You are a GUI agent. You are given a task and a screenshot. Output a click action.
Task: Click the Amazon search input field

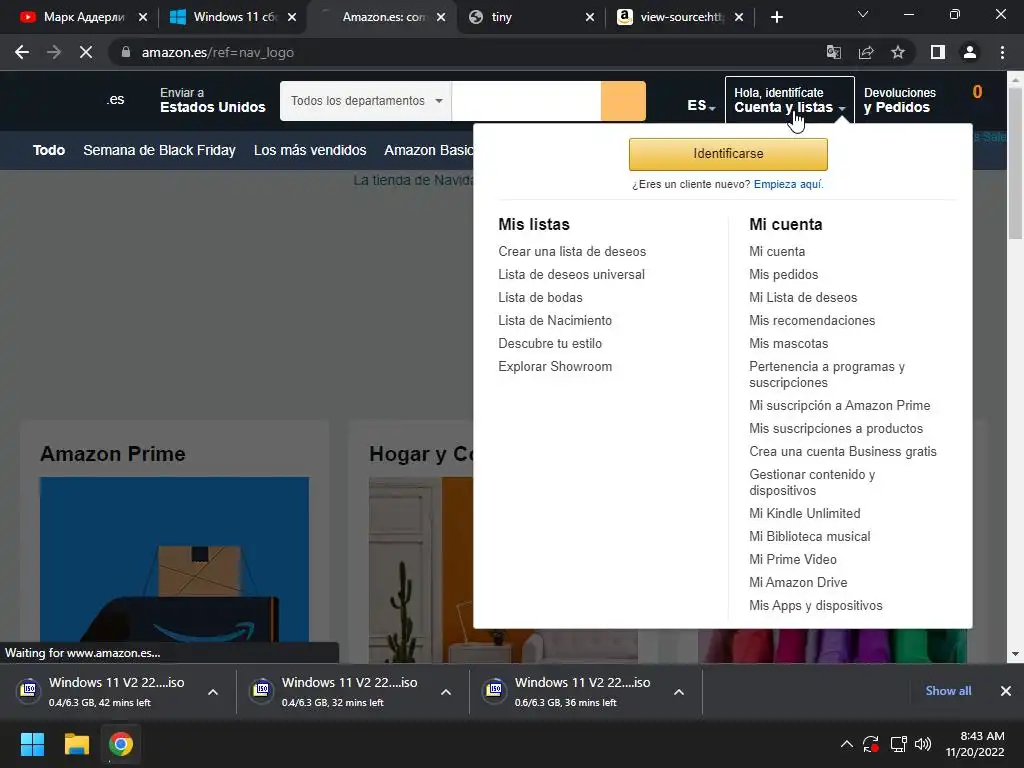coord(526,101)
